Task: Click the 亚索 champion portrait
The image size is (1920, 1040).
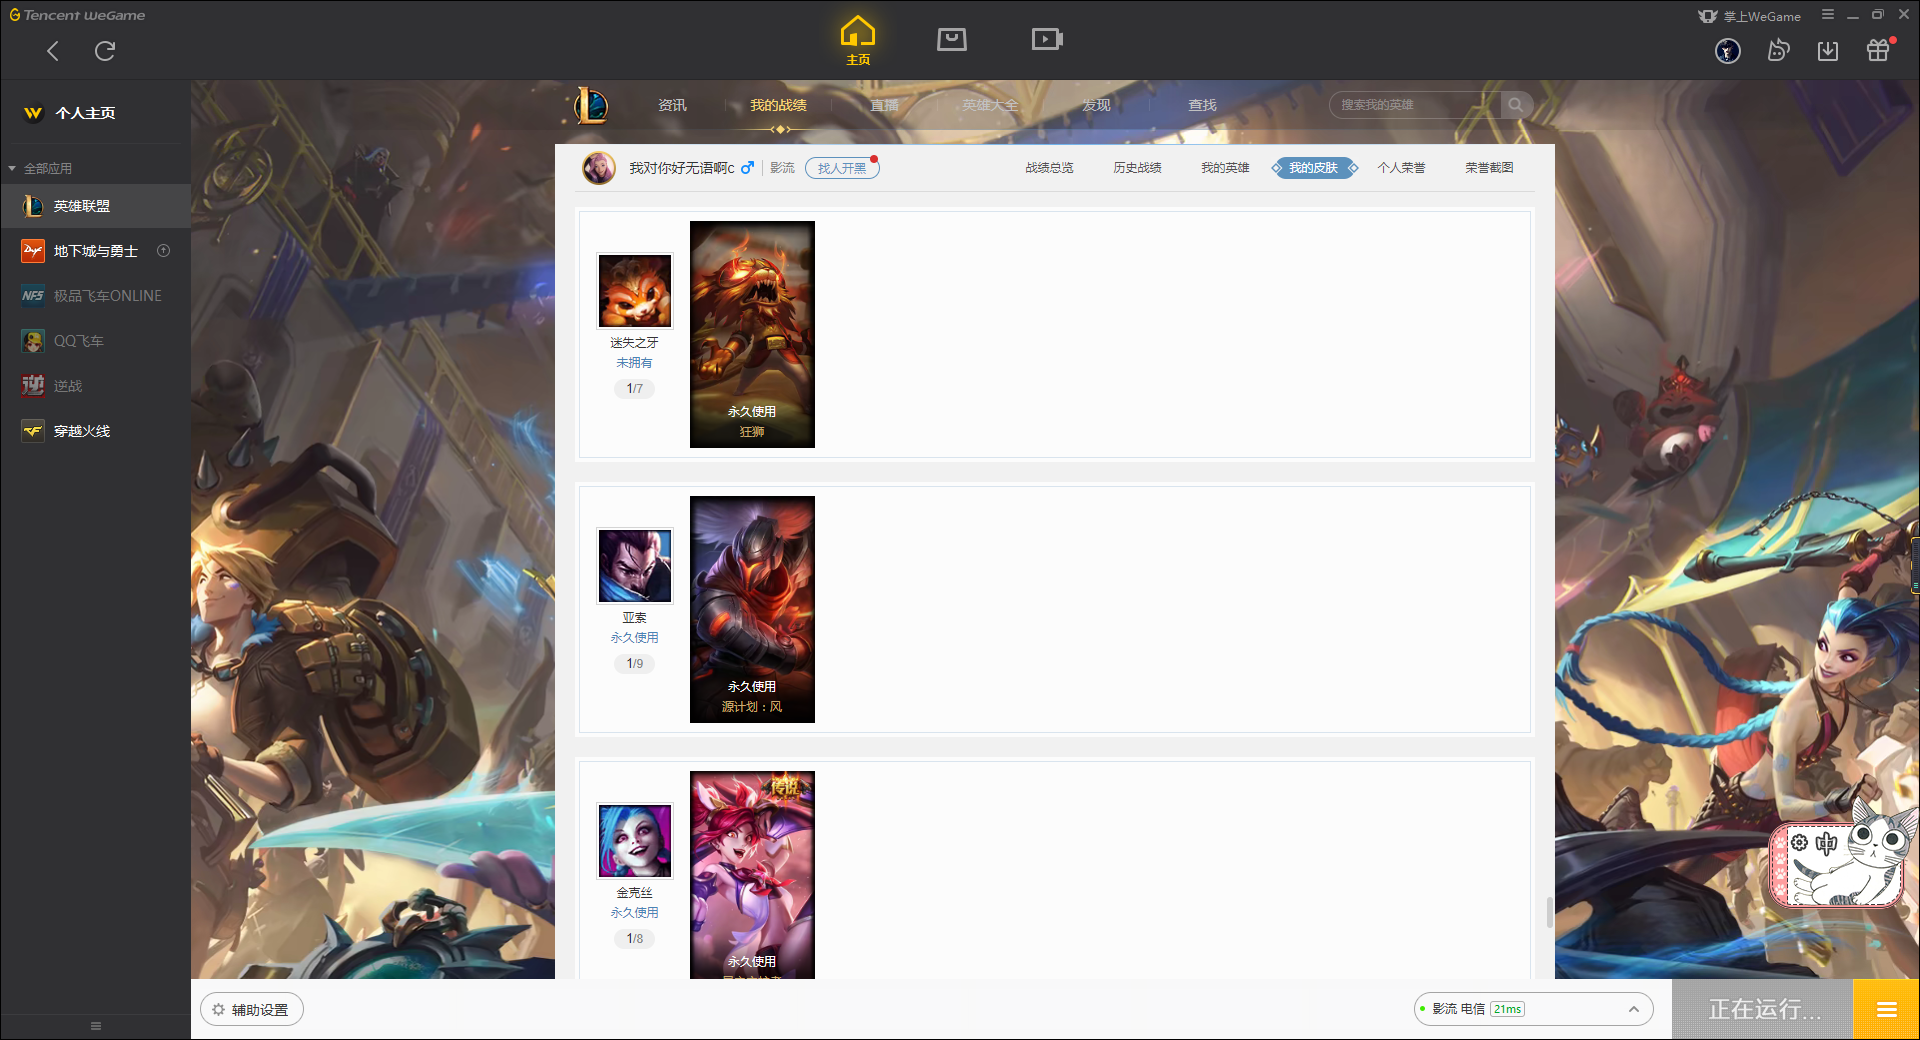Action: 635,566
